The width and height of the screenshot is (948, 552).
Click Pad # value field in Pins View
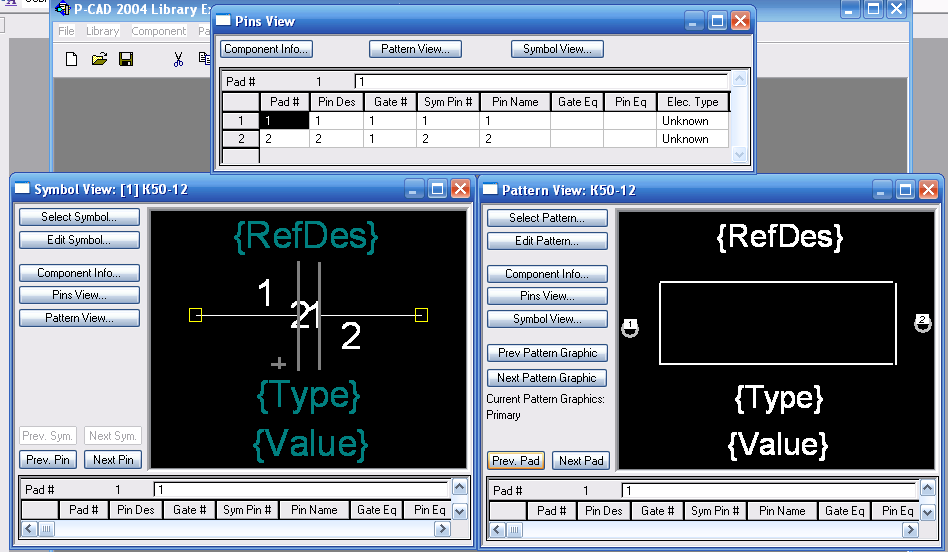[x=542, y=82]
